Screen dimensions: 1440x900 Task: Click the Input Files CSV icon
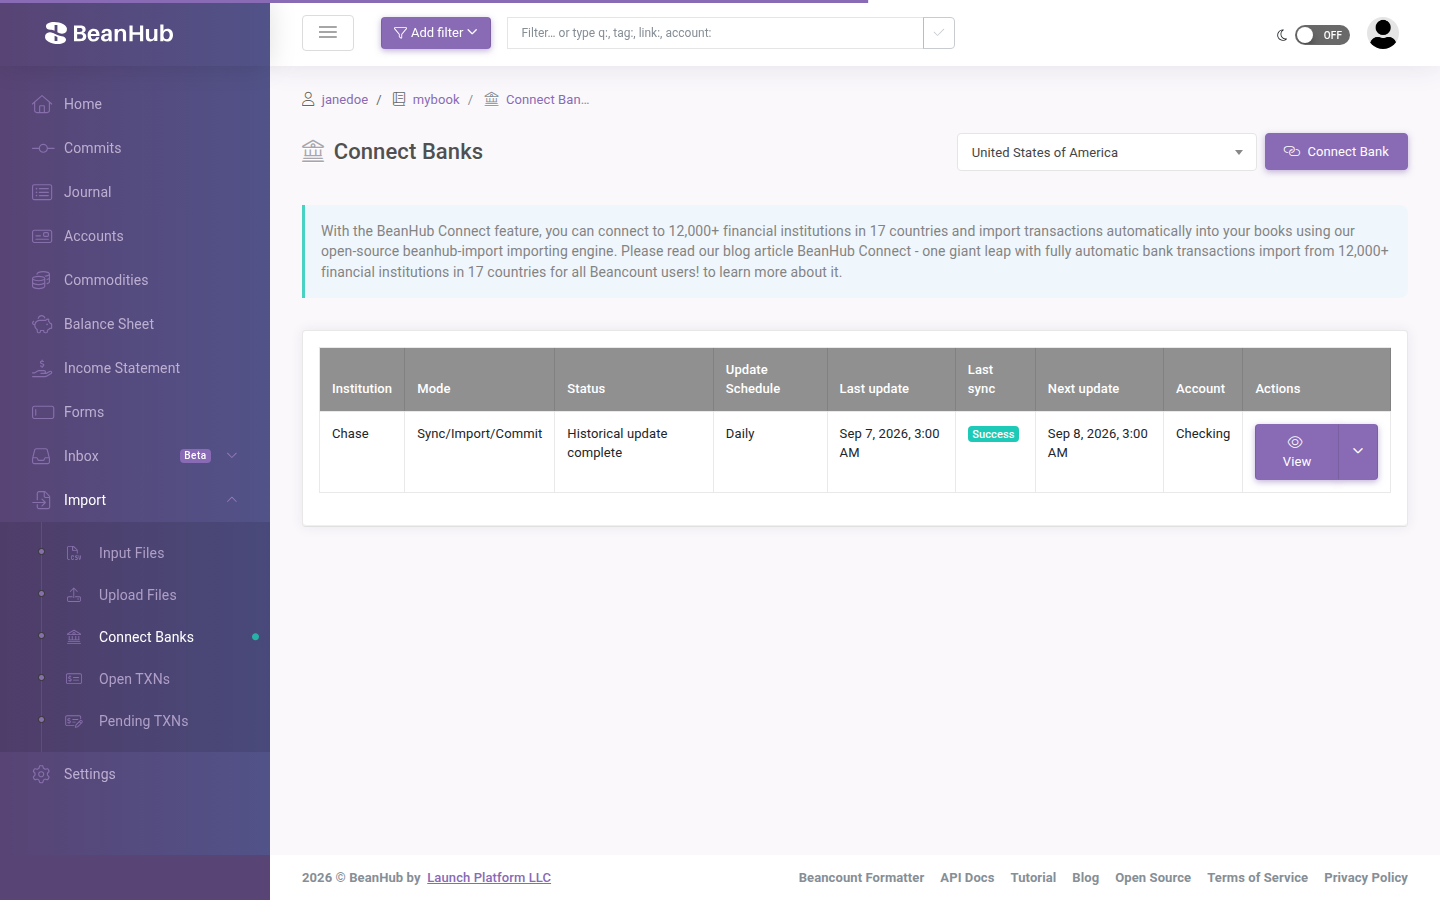pos(74,553)
